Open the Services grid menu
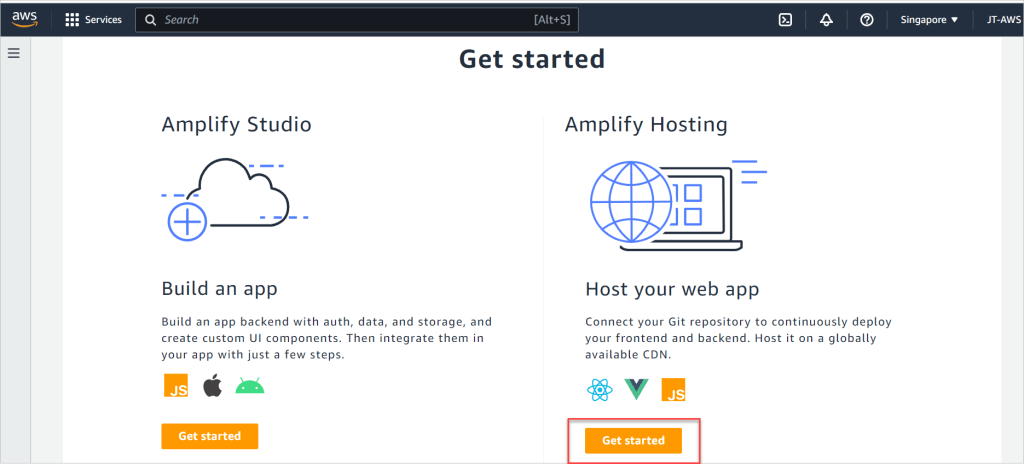 coord(72,20)
